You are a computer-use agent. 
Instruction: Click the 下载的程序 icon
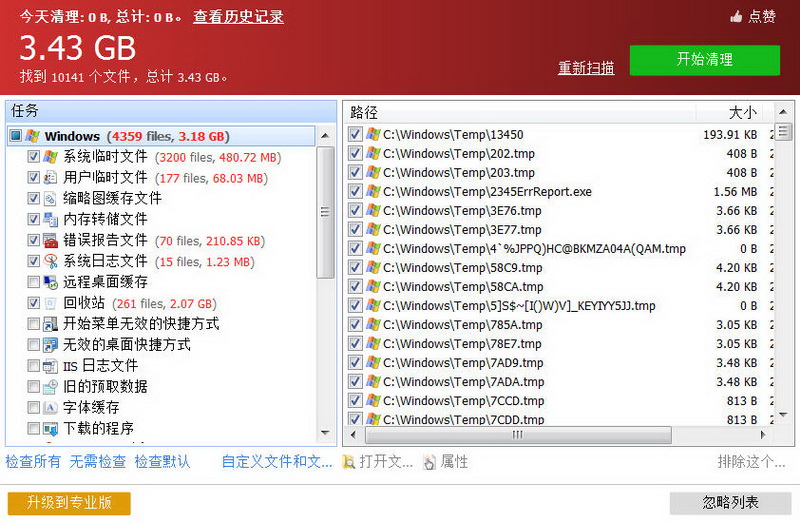(x=51, y=429)
